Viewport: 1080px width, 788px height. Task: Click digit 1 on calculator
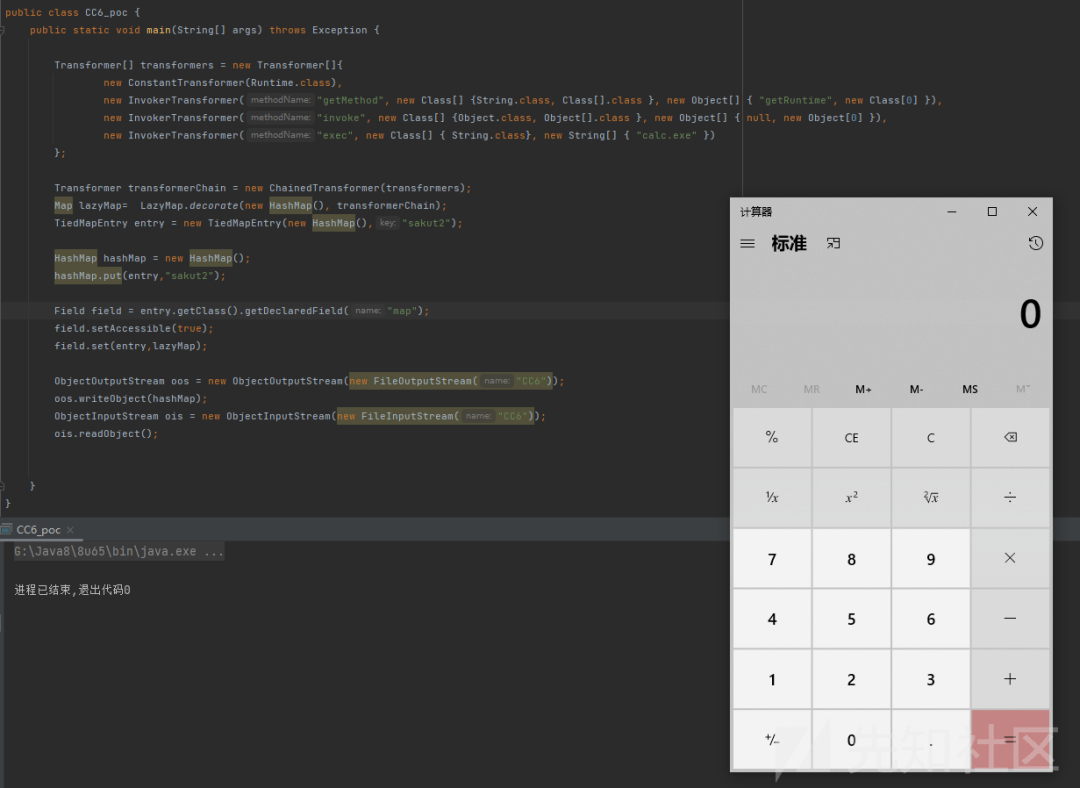tap(772, 679)
